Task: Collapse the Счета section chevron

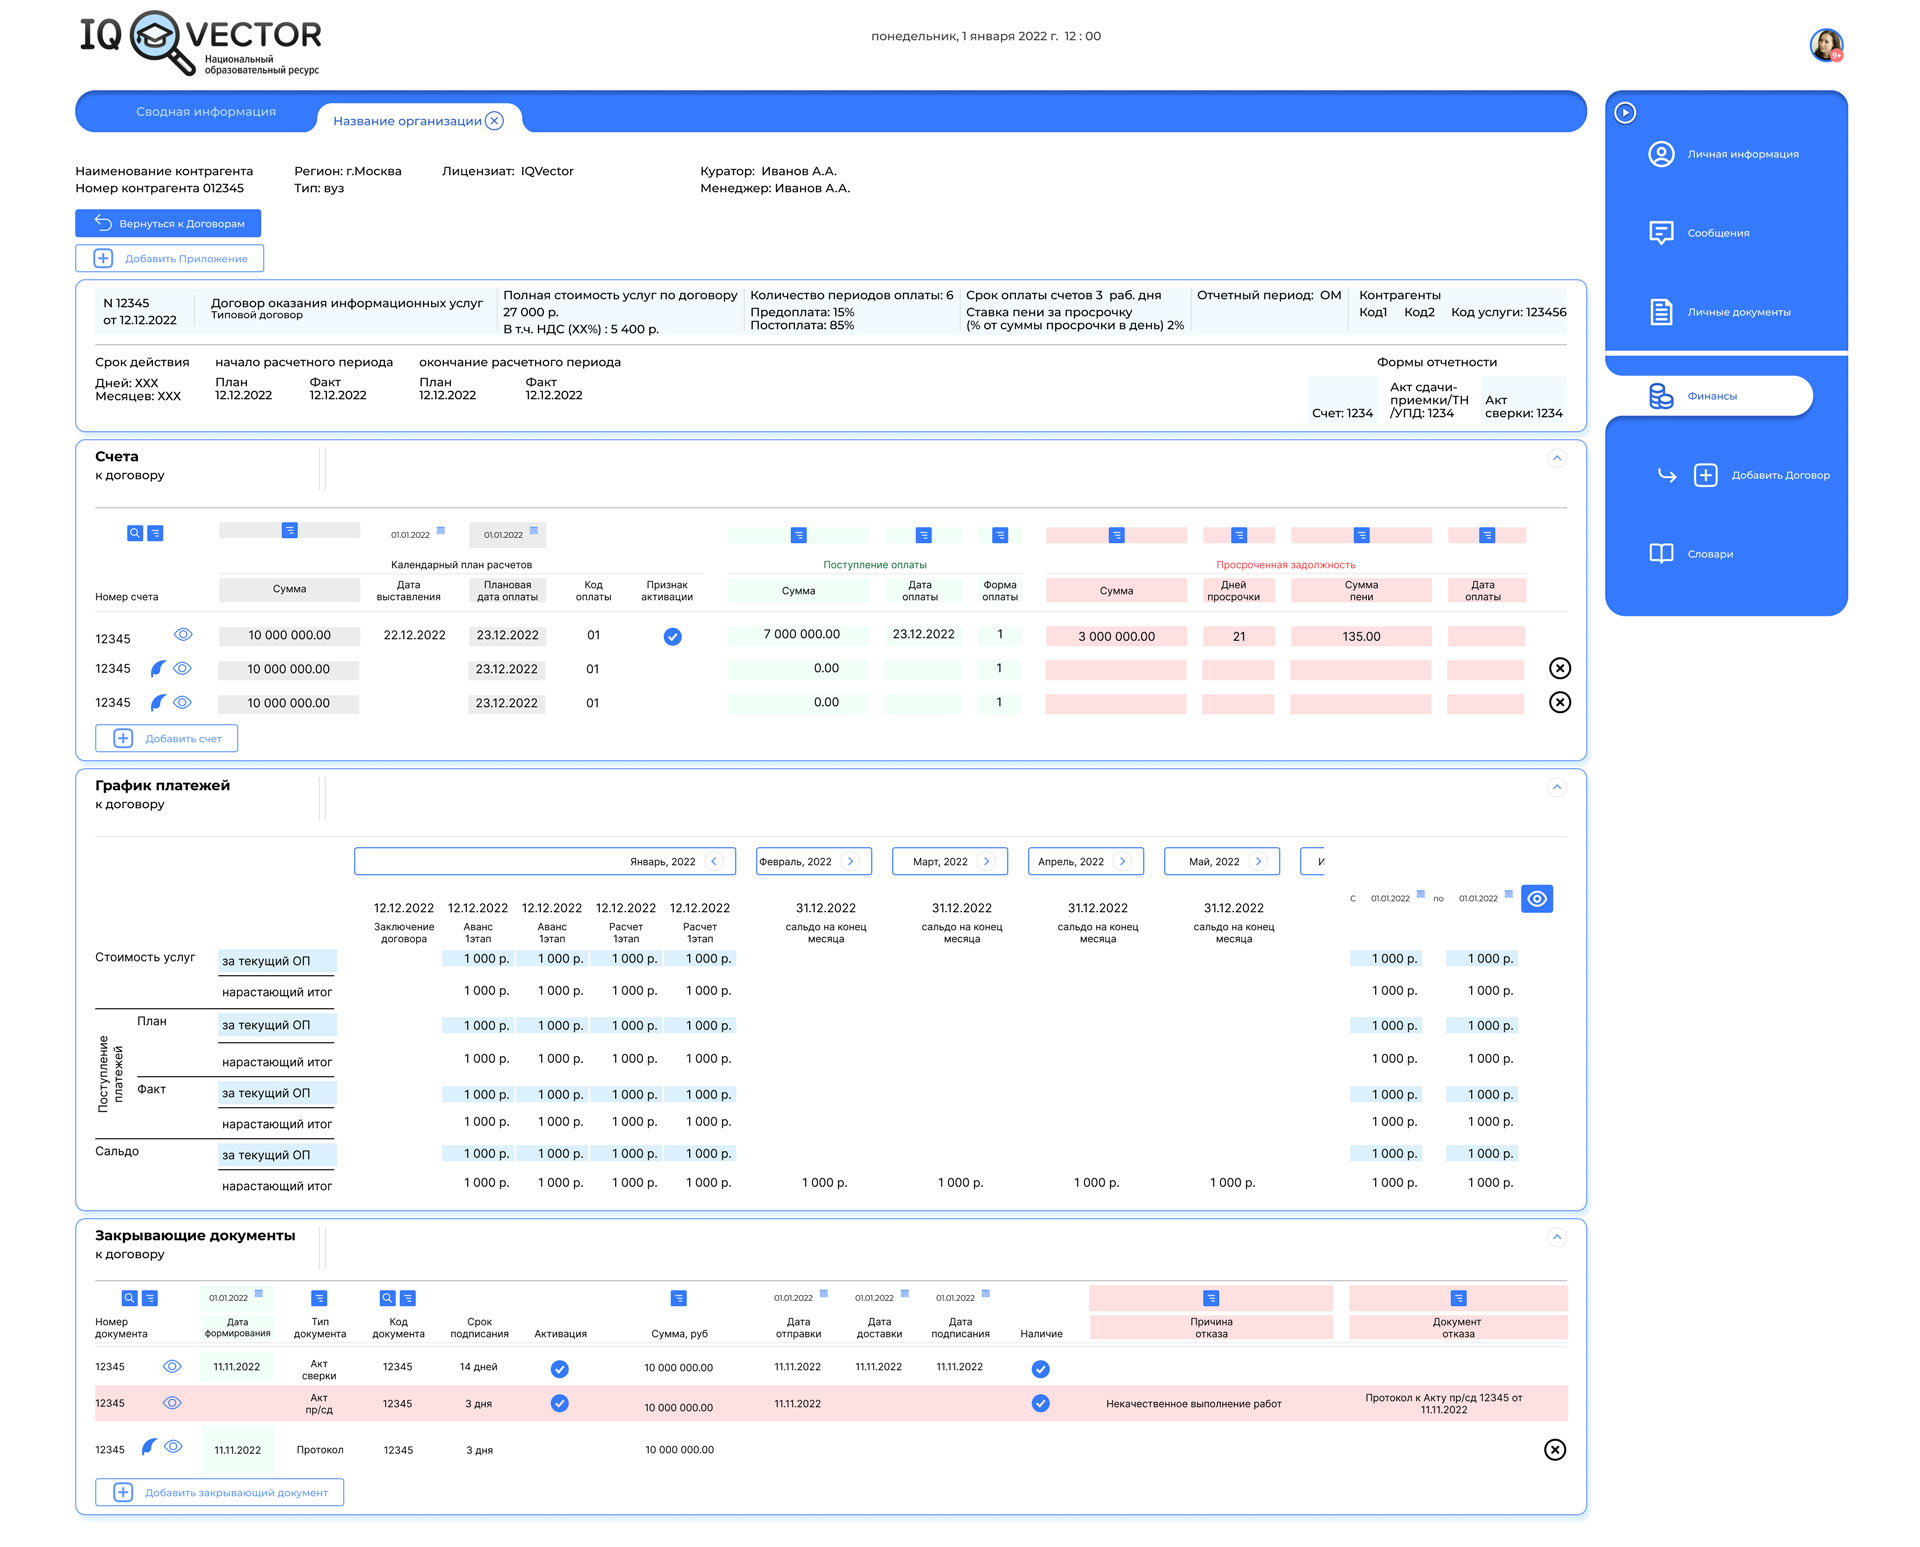Action: pos(1556,458)
